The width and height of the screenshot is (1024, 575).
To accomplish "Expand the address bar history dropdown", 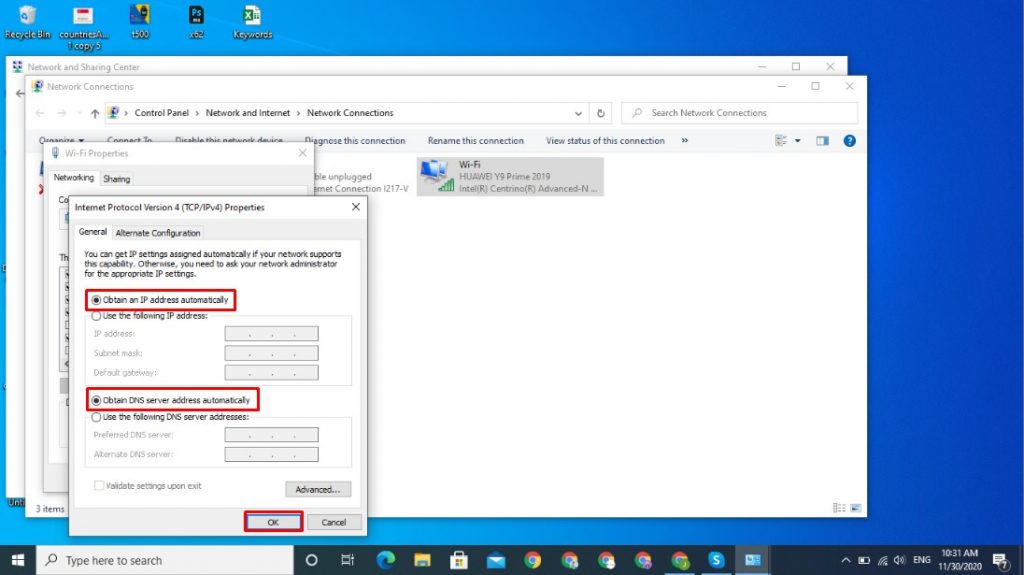I will pyautogui.click(x=578, y=113).
